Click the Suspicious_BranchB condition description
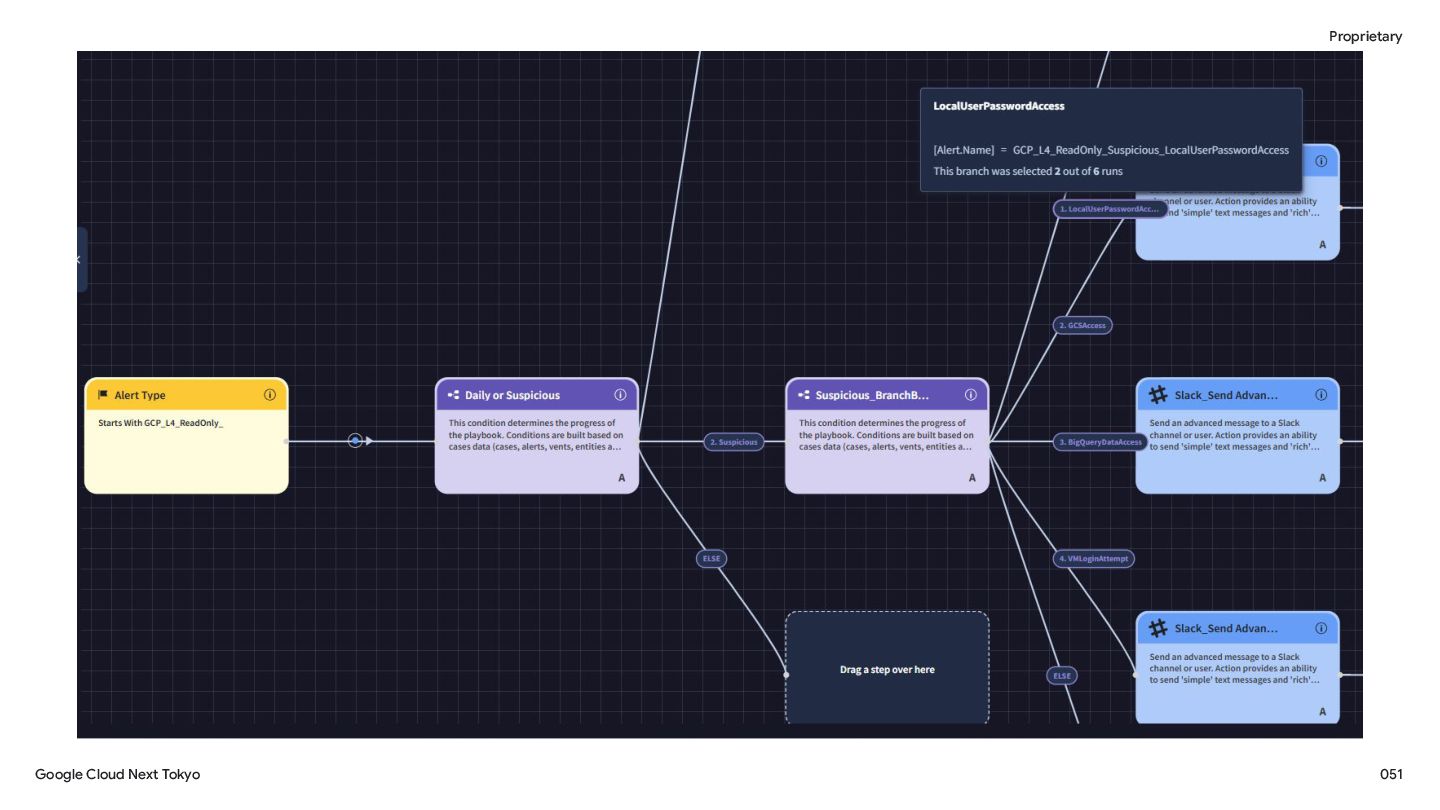The image size is (1440, 810). click(886, 435)
